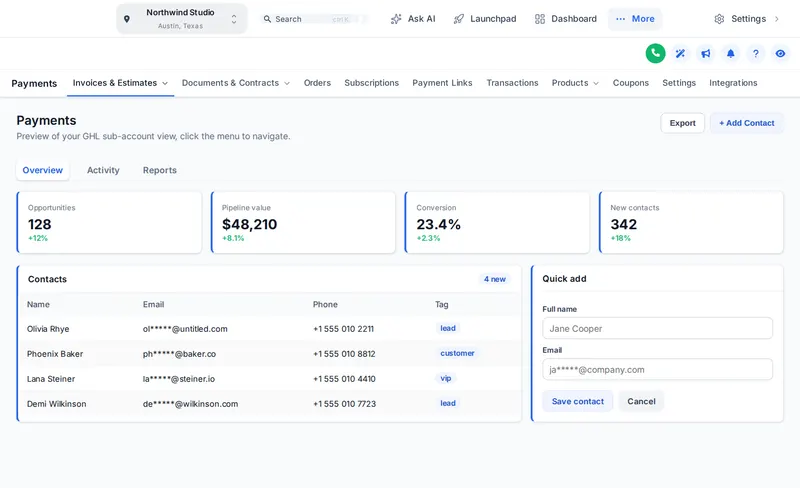Click the lead tag for Olivia Rhye

pyautogui.click(x=448, y=328)
